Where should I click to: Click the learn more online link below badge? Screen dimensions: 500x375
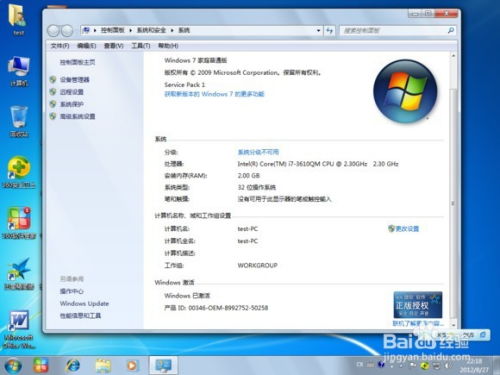(x=418, y=323)
